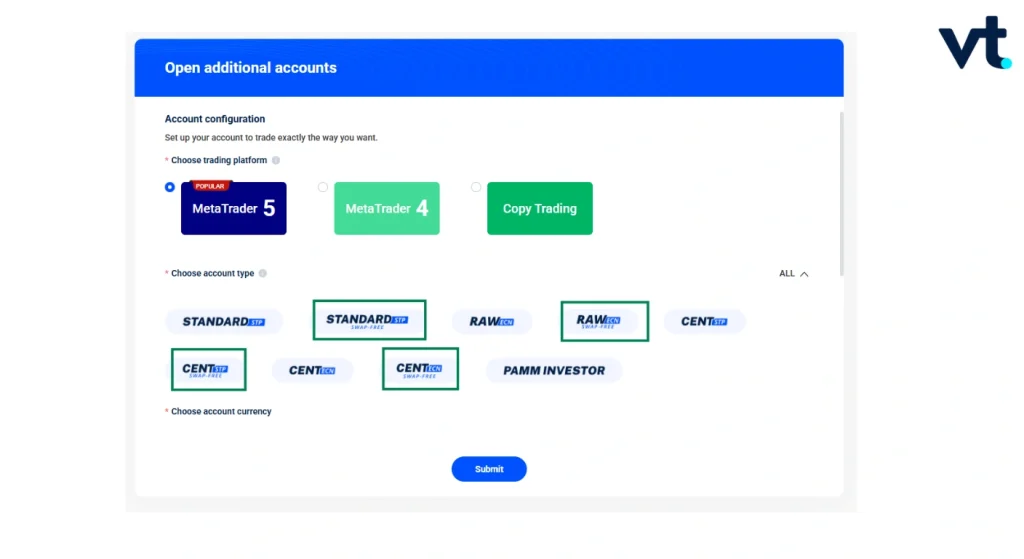The width and height of the screenshot is (1024, 559).
Task: Choose the MetaTrader 4 platform card
Action: [x=387, y=208]
